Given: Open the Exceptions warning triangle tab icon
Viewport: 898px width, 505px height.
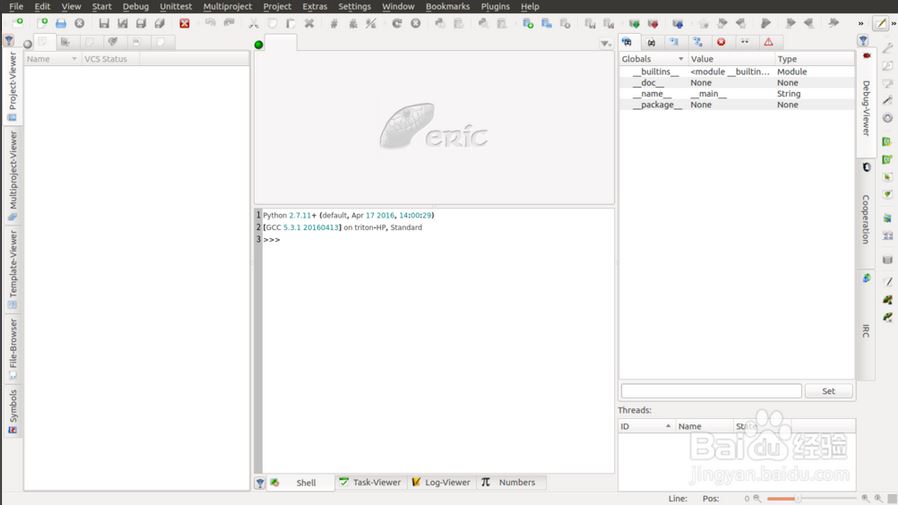Looking at the screenshot, I should click(769, 42).
